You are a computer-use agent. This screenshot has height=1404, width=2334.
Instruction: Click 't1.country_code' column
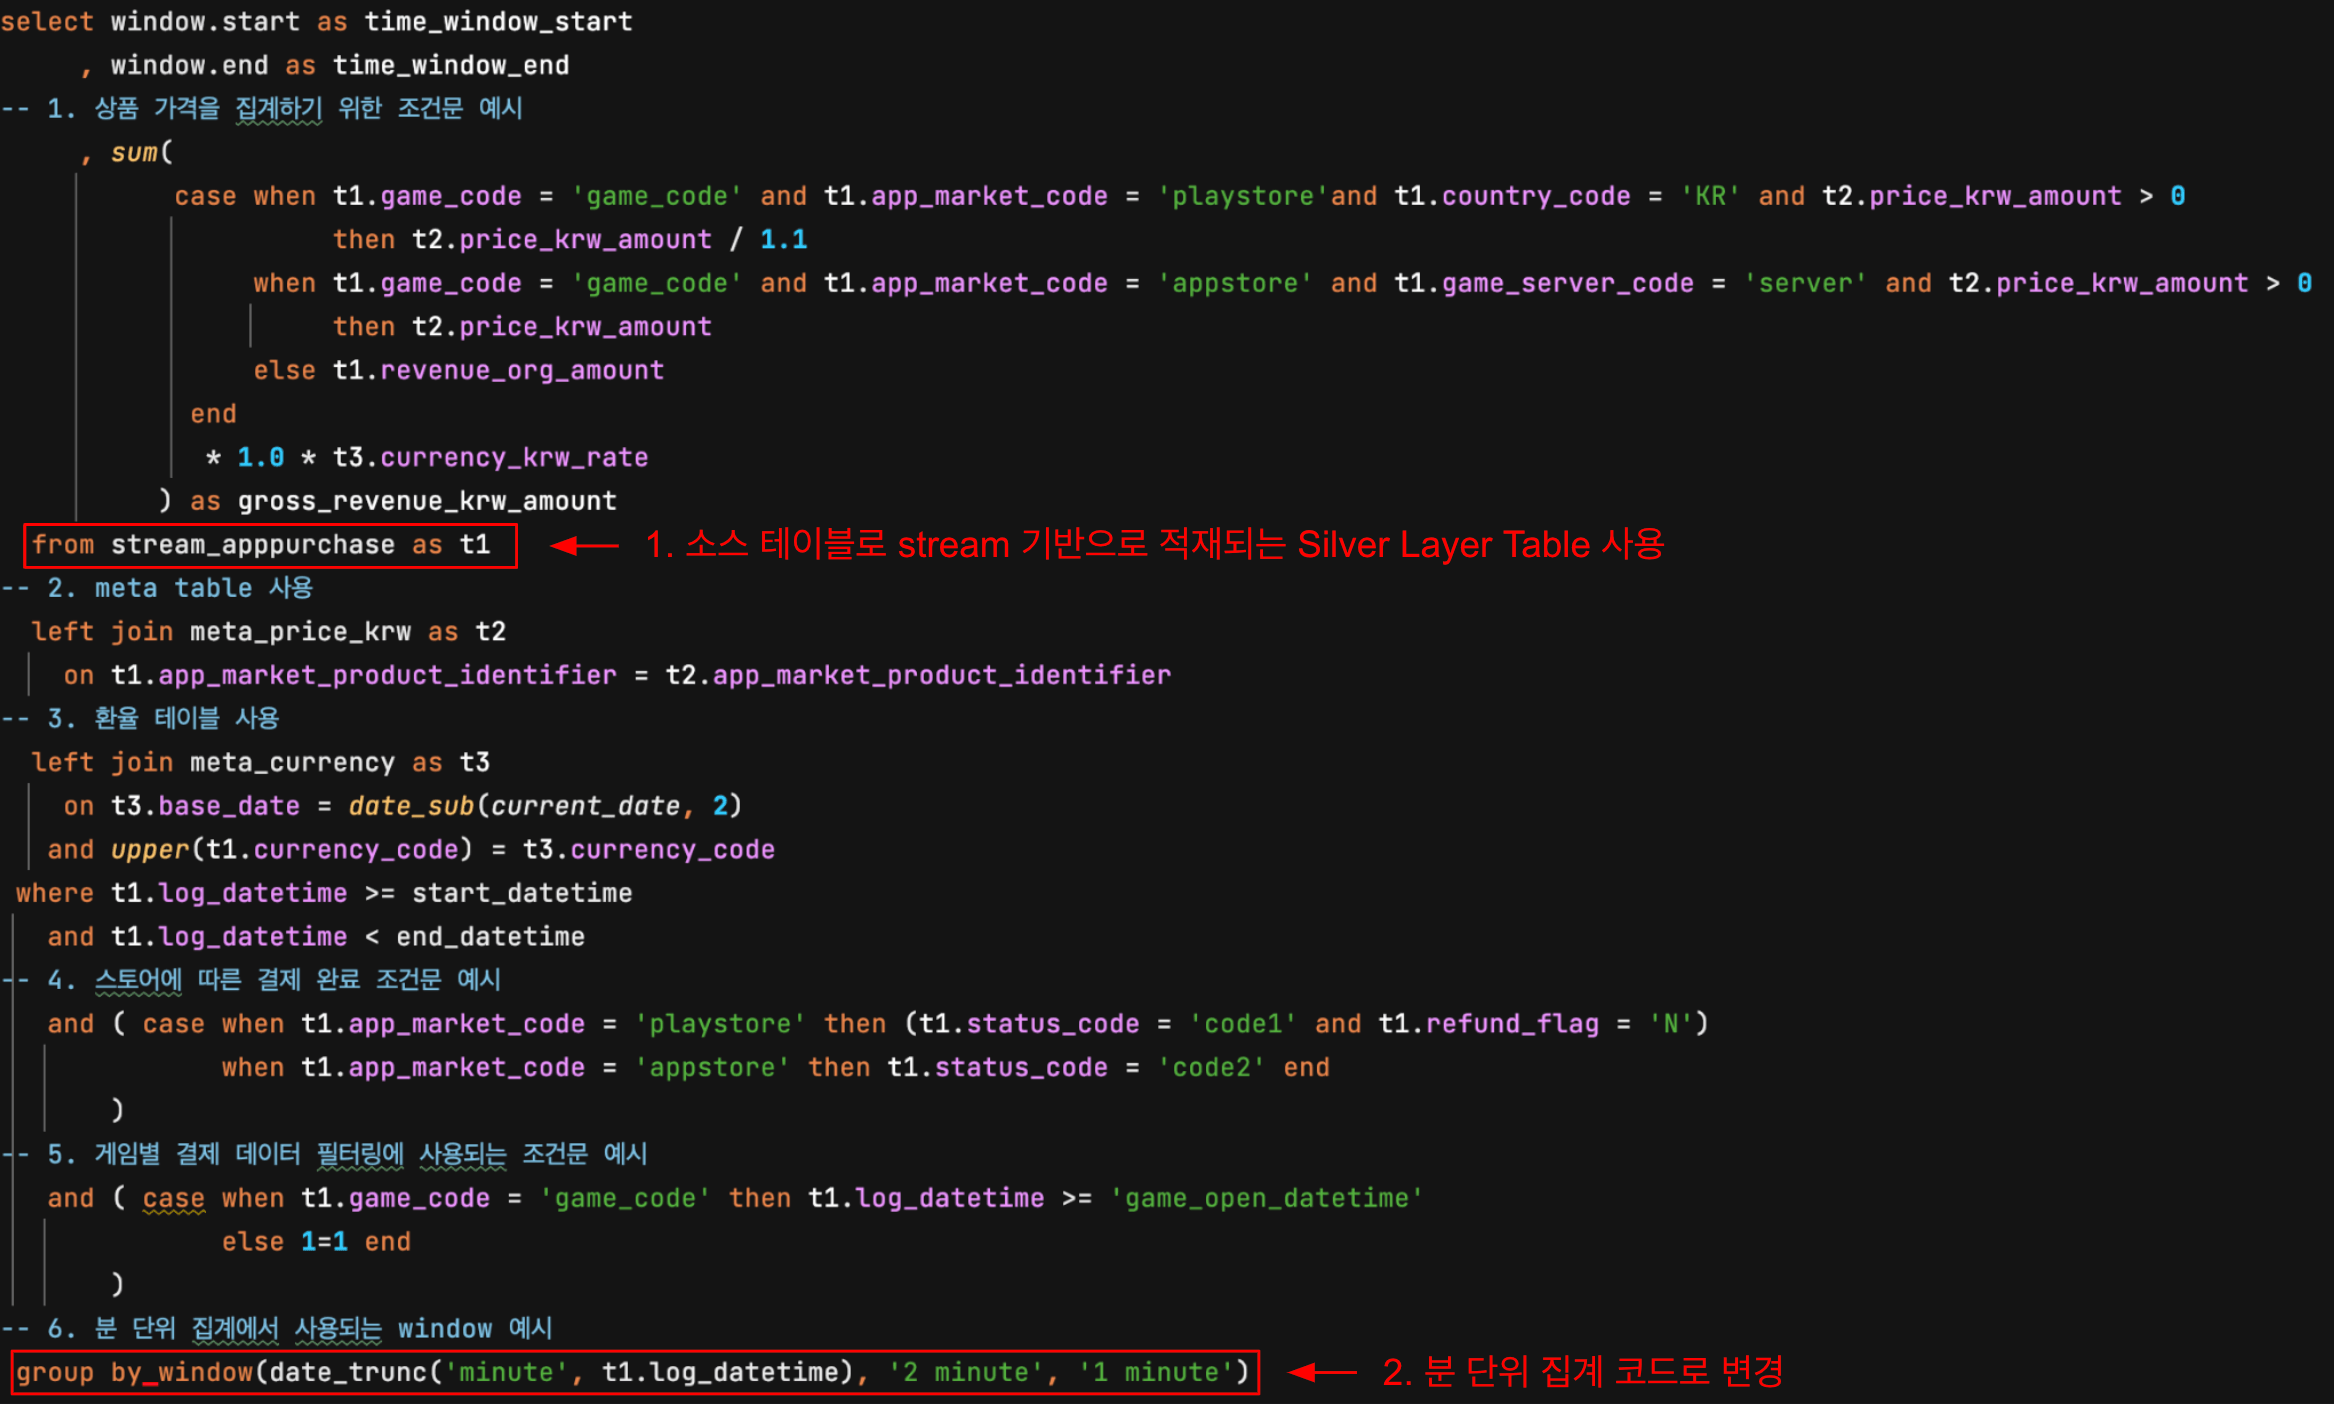pyautogui.click(x=1512, y=196)
